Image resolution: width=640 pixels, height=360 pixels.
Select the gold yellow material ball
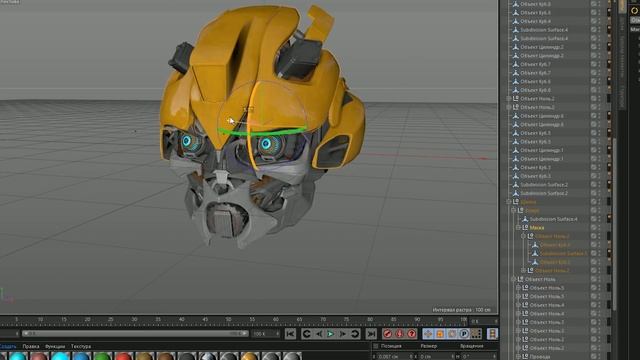[x=250, y=357]
